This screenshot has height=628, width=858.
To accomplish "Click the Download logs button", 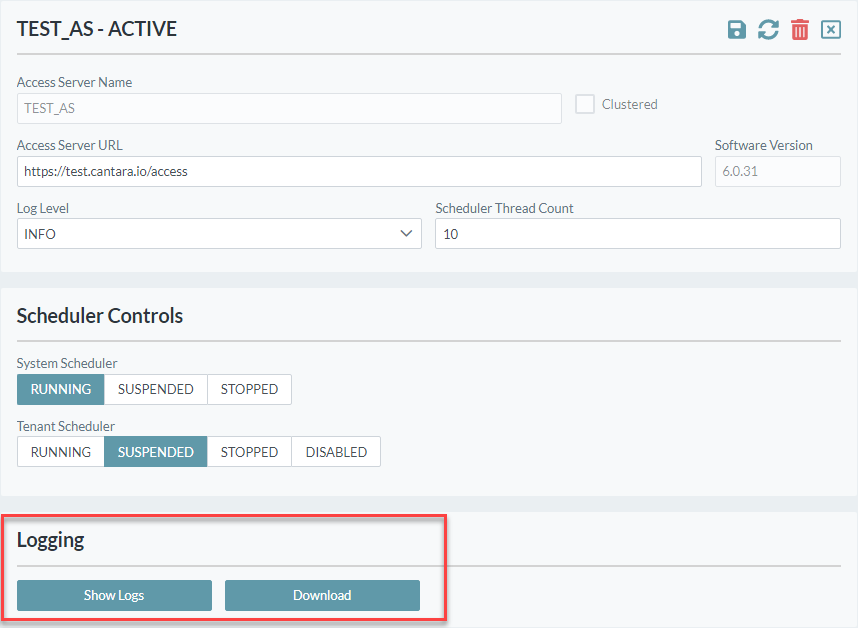I will coord(322,595).
